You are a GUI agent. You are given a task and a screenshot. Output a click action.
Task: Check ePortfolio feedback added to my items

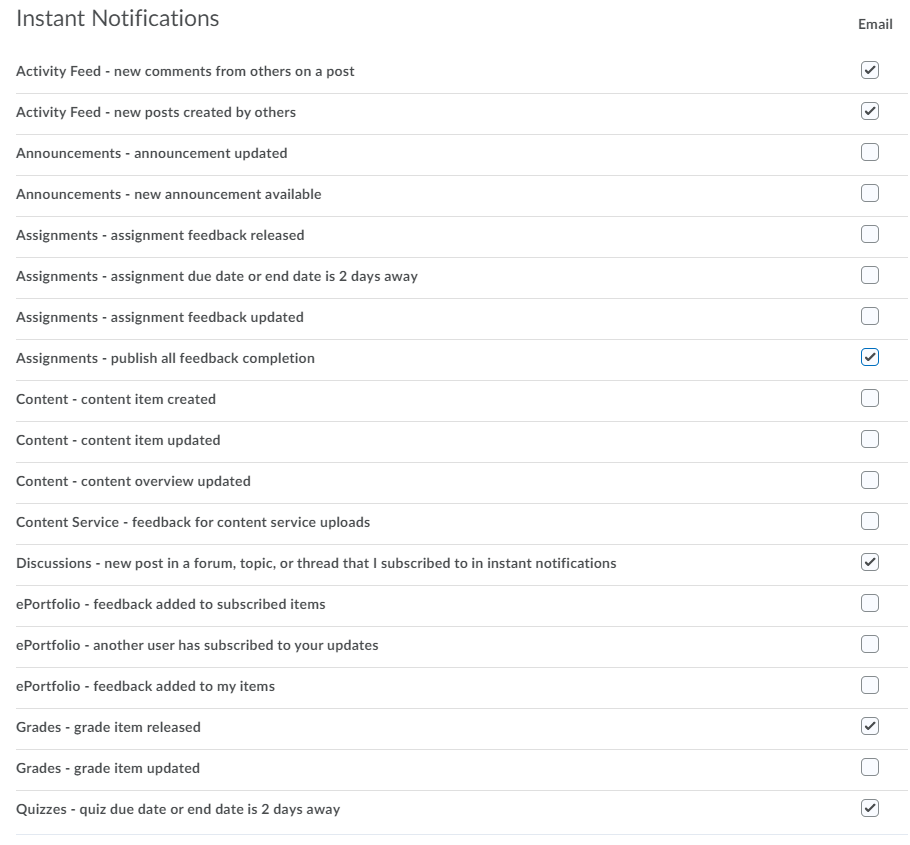coord(870,686)
